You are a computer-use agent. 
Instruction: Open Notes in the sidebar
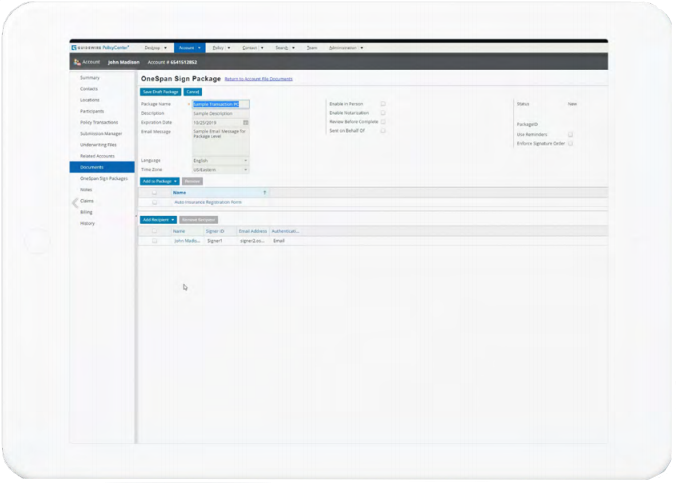coord(86,189)
